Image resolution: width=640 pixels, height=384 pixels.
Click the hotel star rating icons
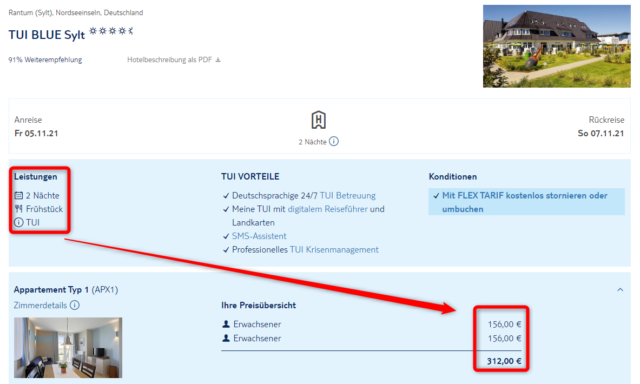tap(111, 31)
